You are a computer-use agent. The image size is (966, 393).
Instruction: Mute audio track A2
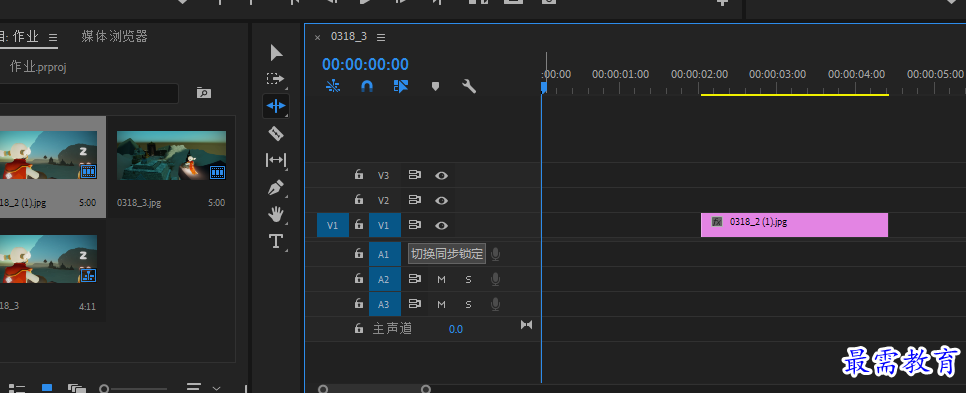coord(441,280)
